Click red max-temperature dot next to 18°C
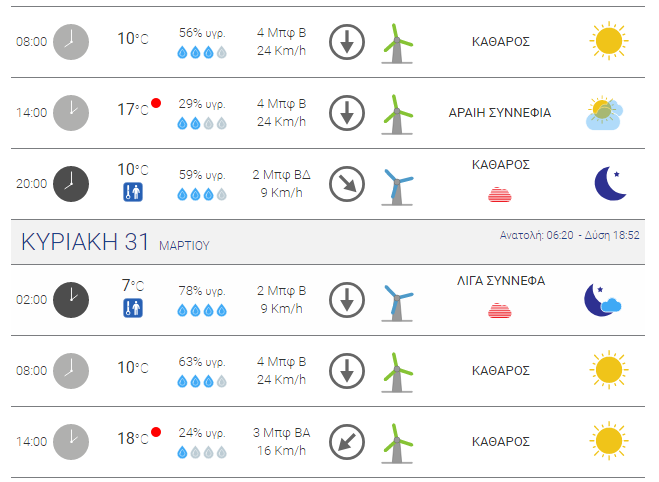The image size is (659, 482). (x=156, y=432)
